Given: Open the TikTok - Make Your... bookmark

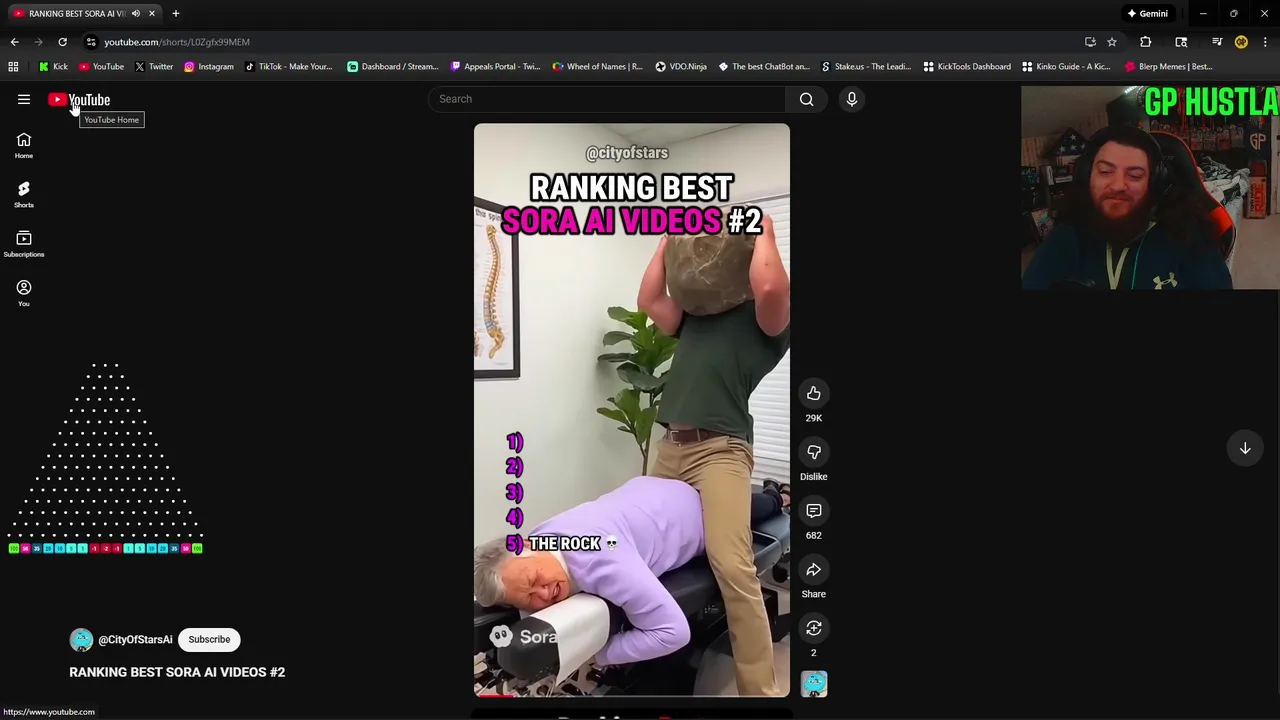Looking at the screenshot, I should [x=288, y=67].
